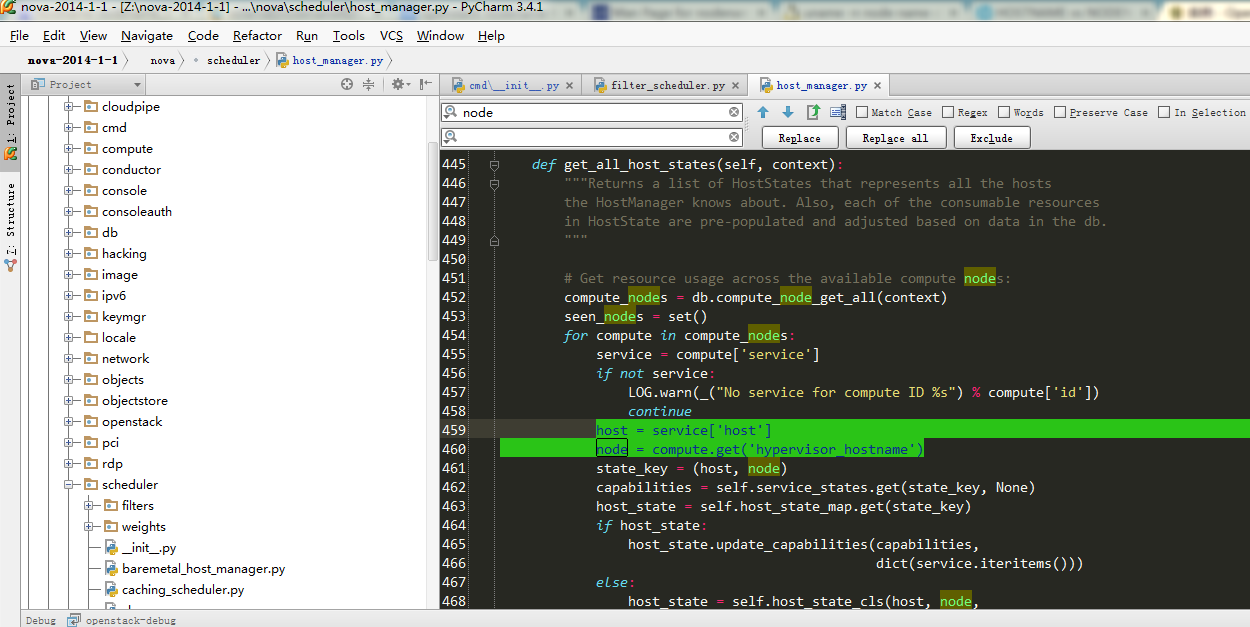Click the nova breadcrumb
The width and height of the screenshot is (1250, 627).
point(162,60)
